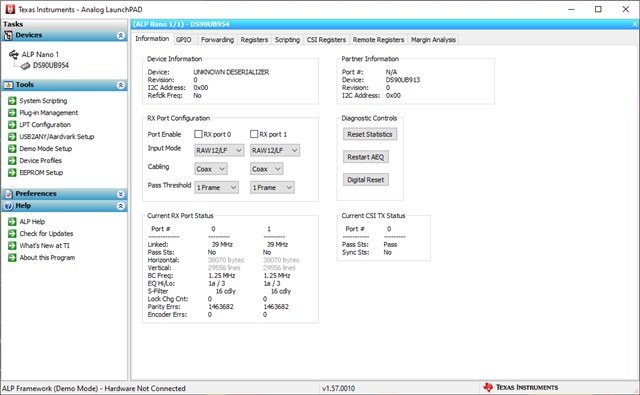640x395 pixels.
Task: Open ALP Help
Action: coord(32,222)
